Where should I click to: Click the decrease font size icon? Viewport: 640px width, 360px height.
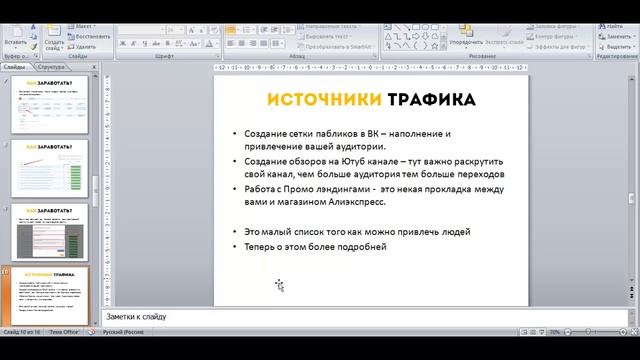point(201,30)
